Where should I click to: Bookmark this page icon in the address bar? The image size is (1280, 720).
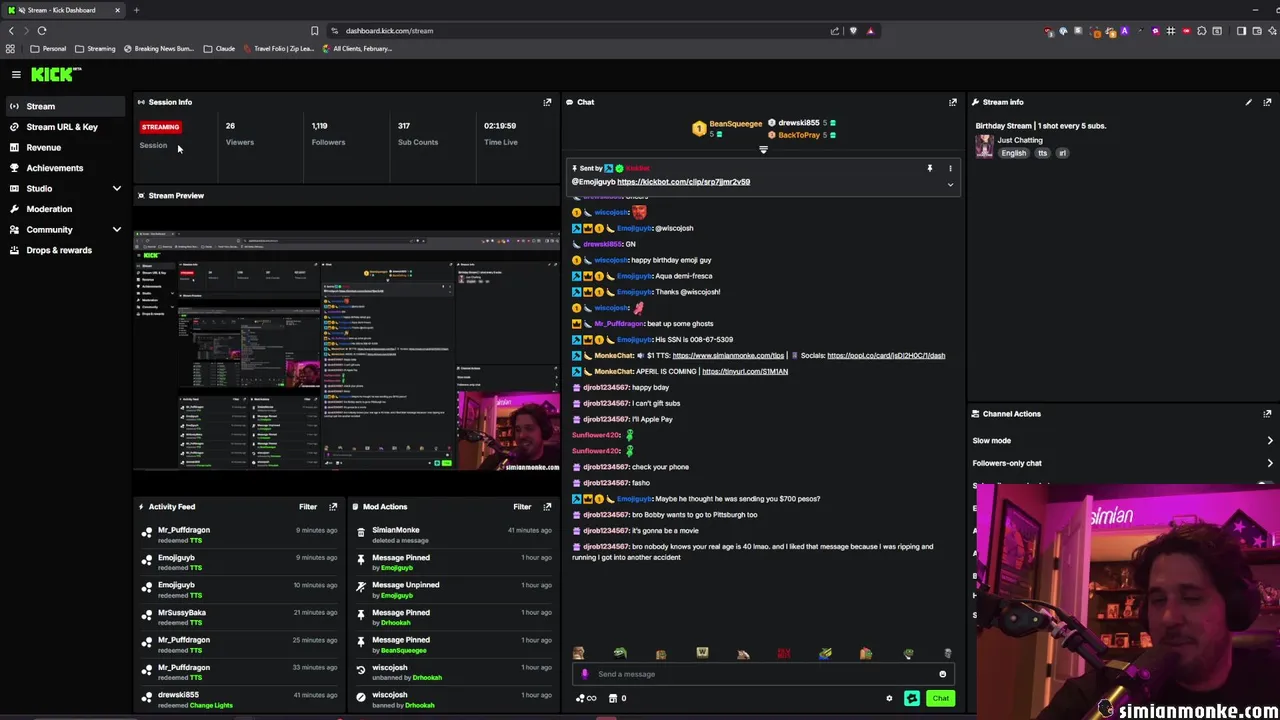tap(314, 31)
